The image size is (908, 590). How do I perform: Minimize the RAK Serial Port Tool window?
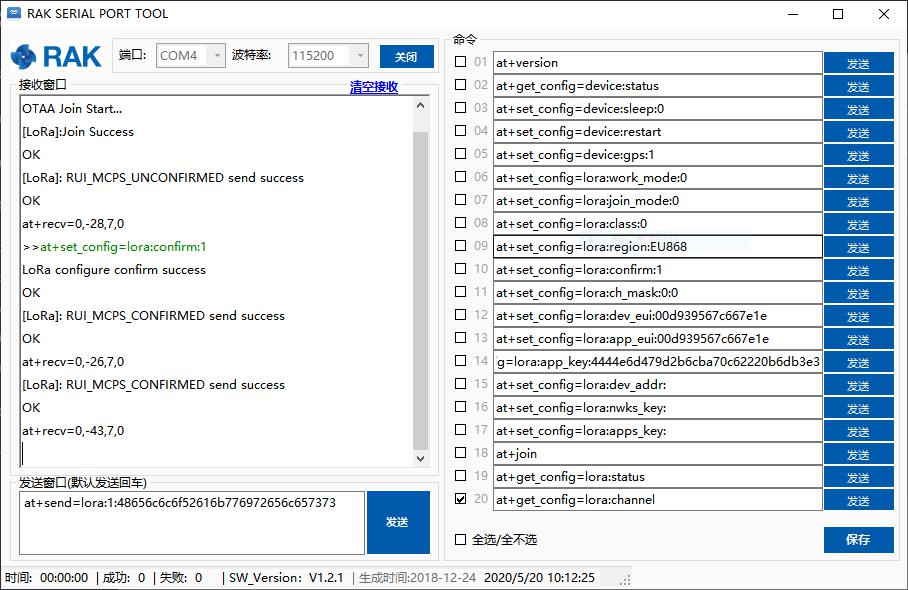tap(793, 14)
